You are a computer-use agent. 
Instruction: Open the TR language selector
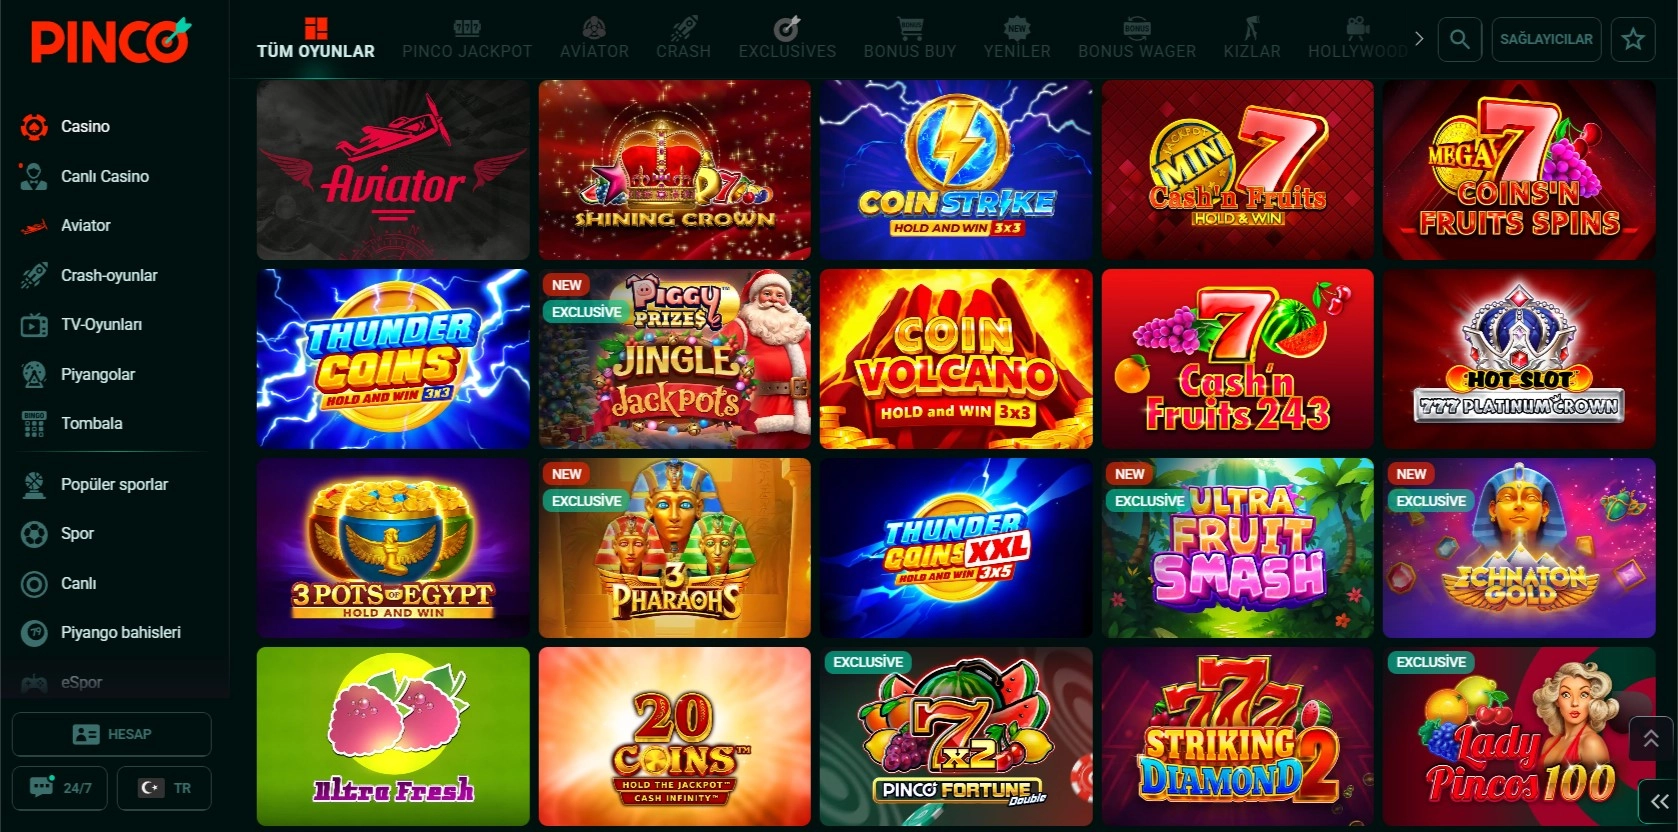(164, 788)
